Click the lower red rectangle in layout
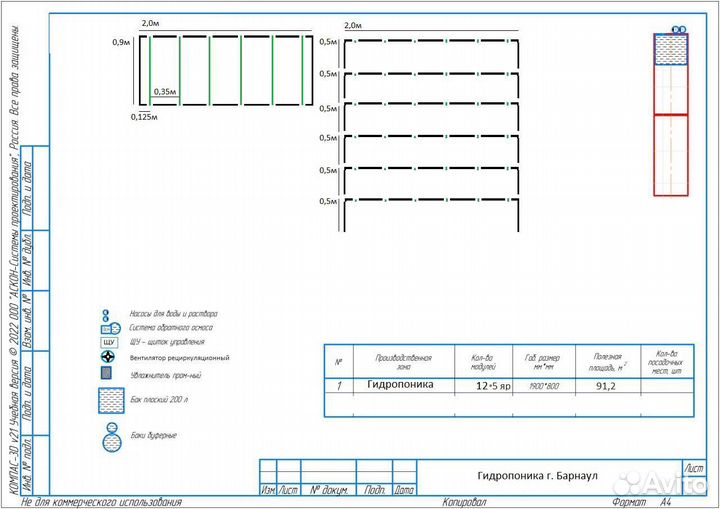This screenshot has height=509, width=720. coord(670,155)
